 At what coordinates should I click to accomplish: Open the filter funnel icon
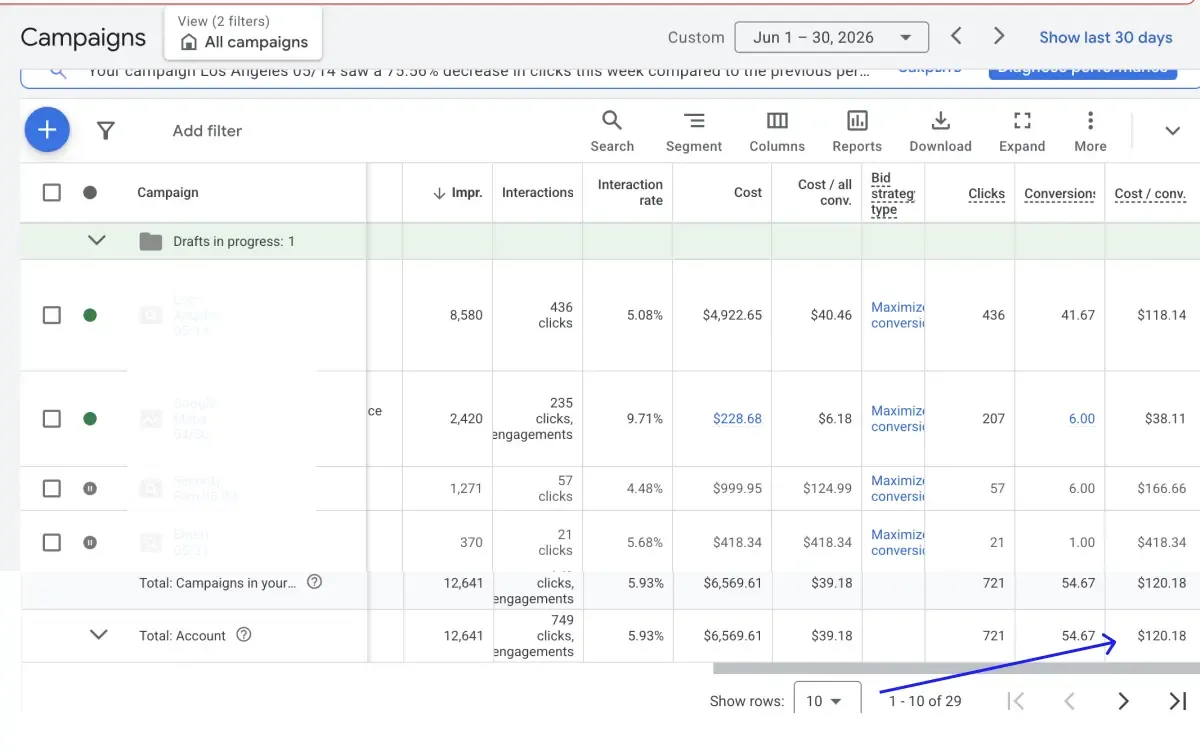105,130
